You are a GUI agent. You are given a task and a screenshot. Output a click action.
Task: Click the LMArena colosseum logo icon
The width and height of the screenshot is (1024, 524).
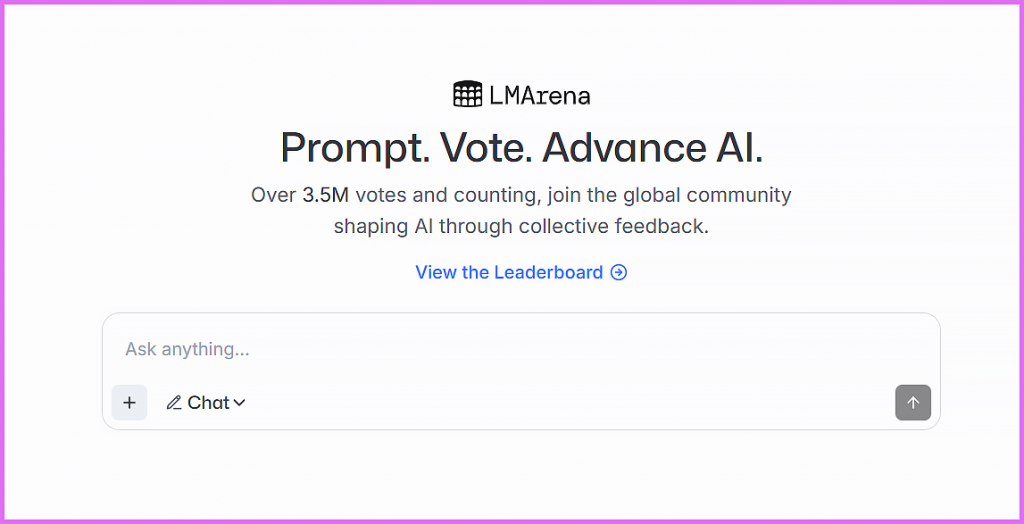click(468, 95)
